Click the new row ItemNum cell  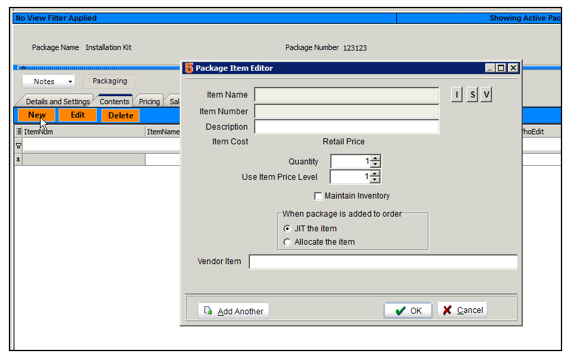click(84, 160)
